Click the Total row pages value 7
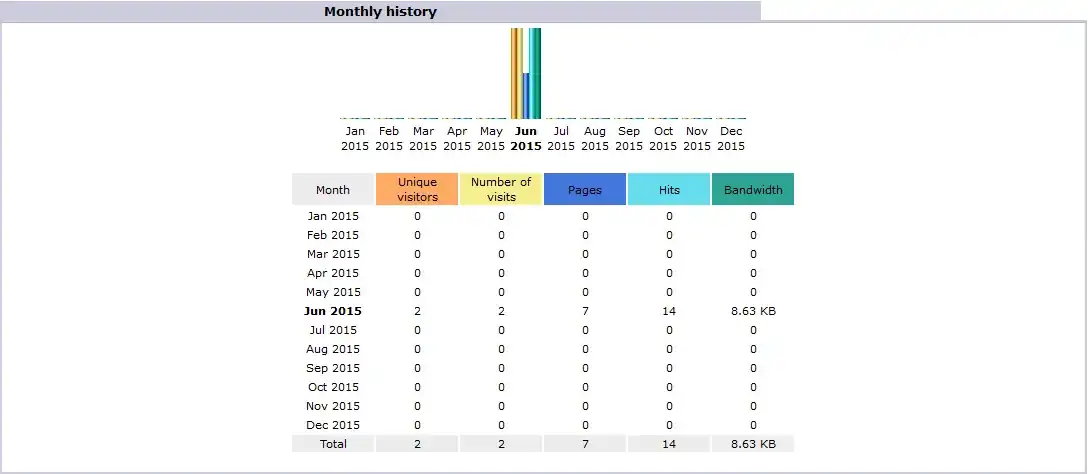The width and height of the screenshot is (1088, 474). click(x=585, y=443)
